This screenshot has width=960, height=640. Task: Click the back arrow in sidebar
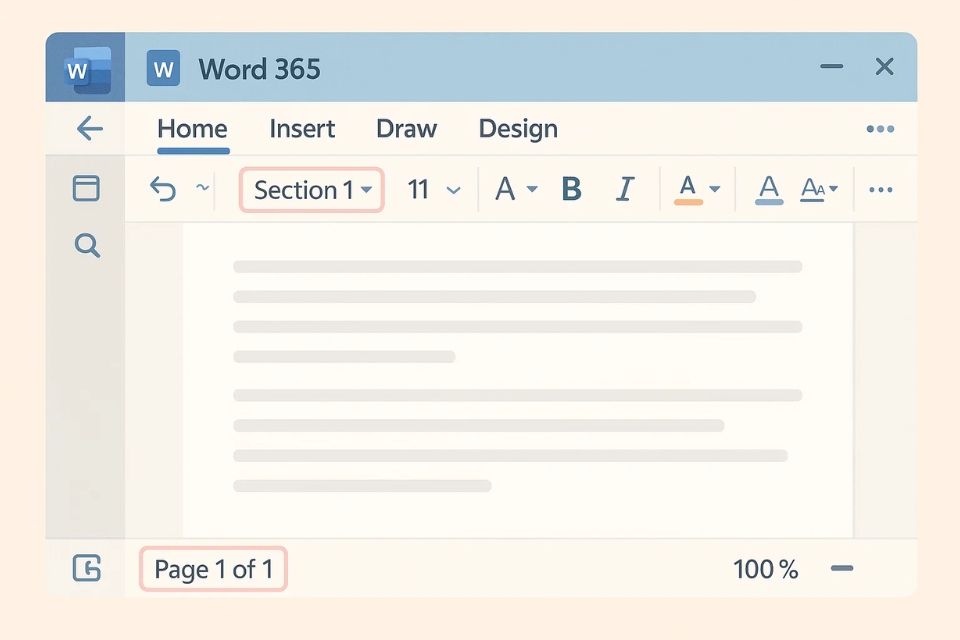(90, 128)
